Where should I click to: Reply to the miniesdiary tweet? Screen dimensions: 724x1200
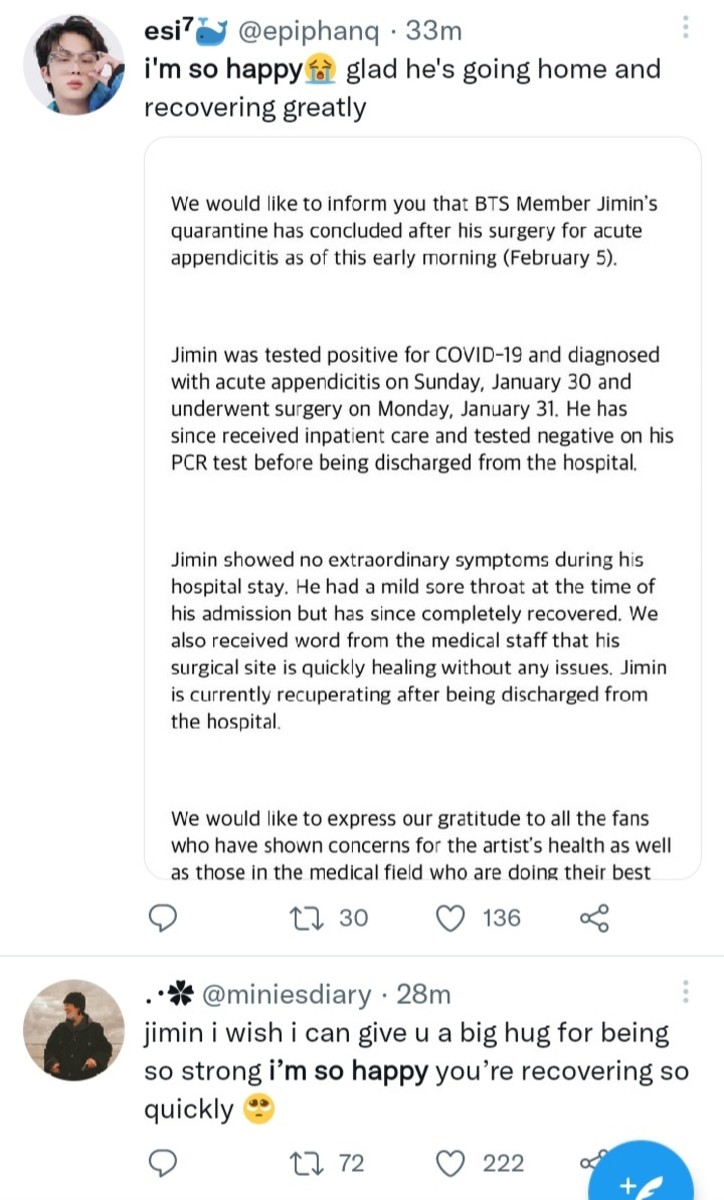pos(162,1163)
